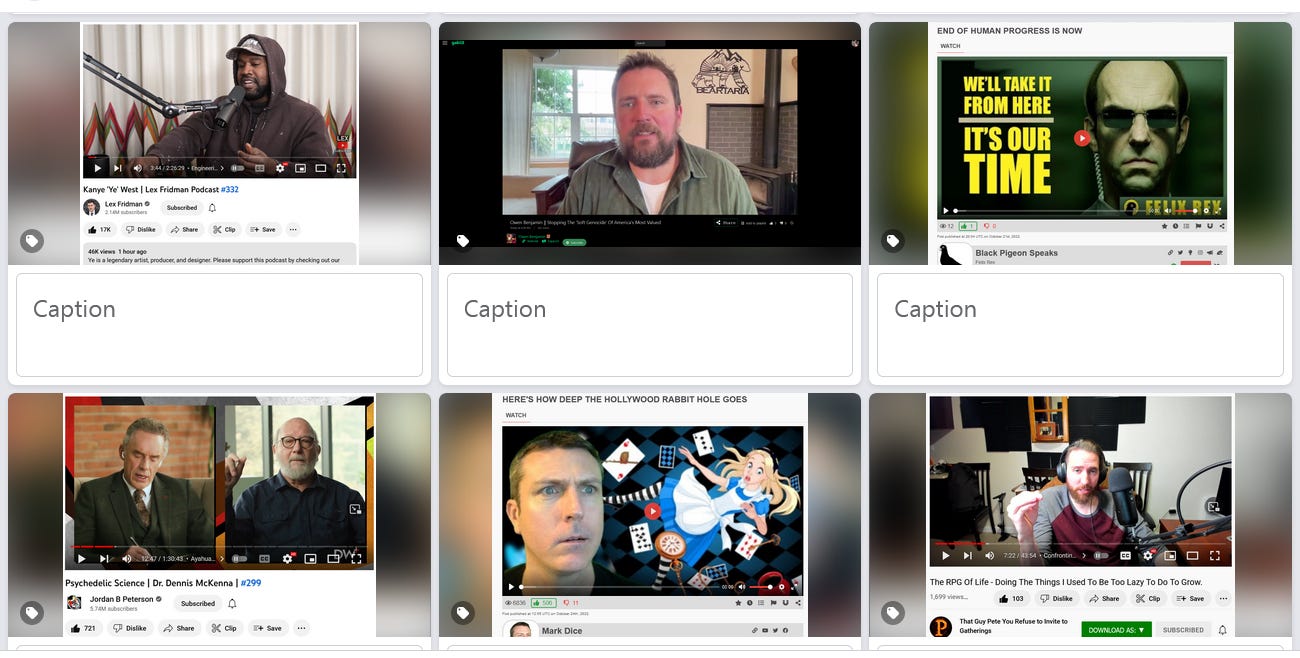Click red play button on Hollywood Rabbit Hole video
1300x658 pixels.
pyautogui.click(x=652, y=510)
